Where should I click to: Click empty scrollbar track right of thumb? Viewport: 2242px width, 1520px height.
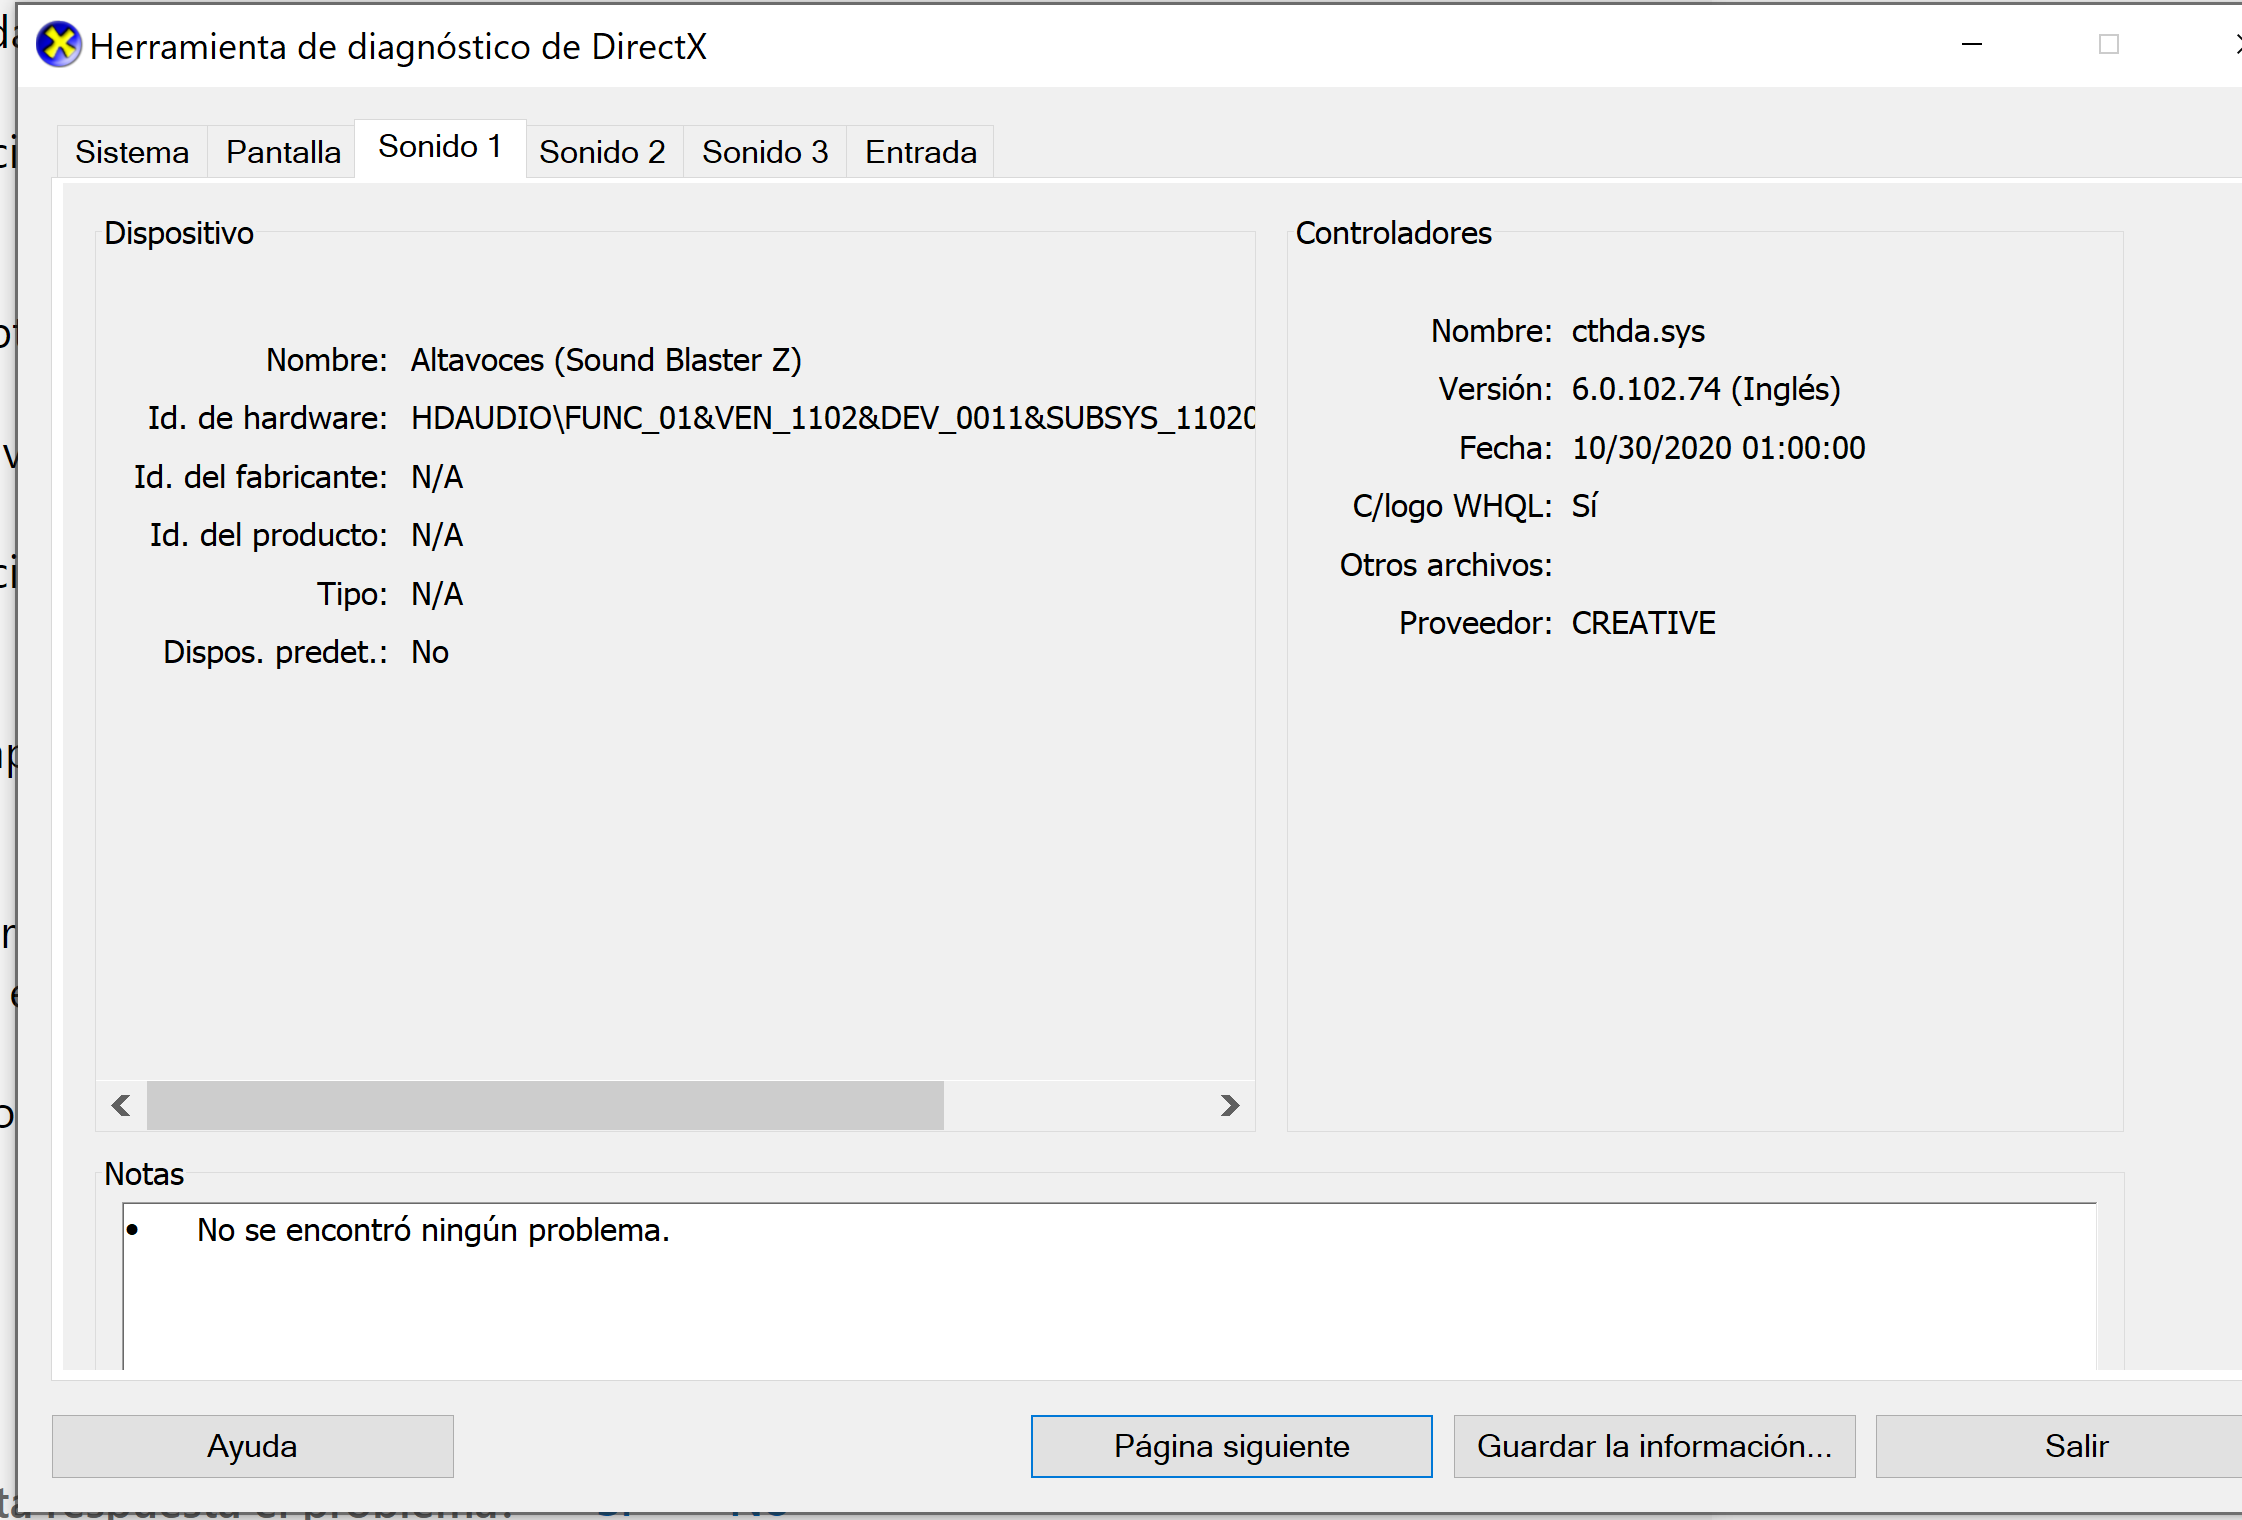coord(1075,1105)
